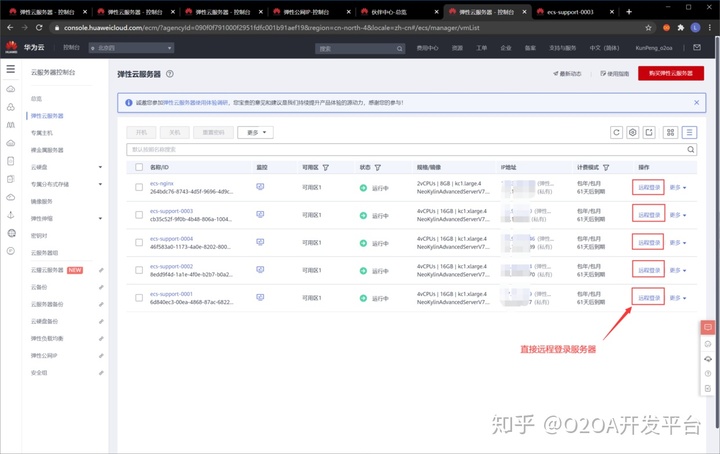Click 远程登录 for ecs-nginx
This screenshot has height=454, width=720.
click(x=648, y=187)
